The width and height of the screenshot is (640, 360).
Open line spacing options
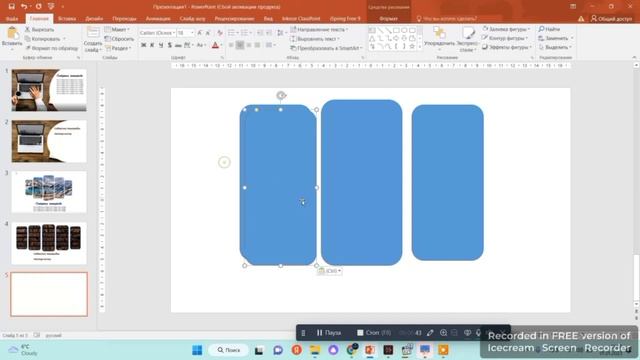(x=281, y=33)
